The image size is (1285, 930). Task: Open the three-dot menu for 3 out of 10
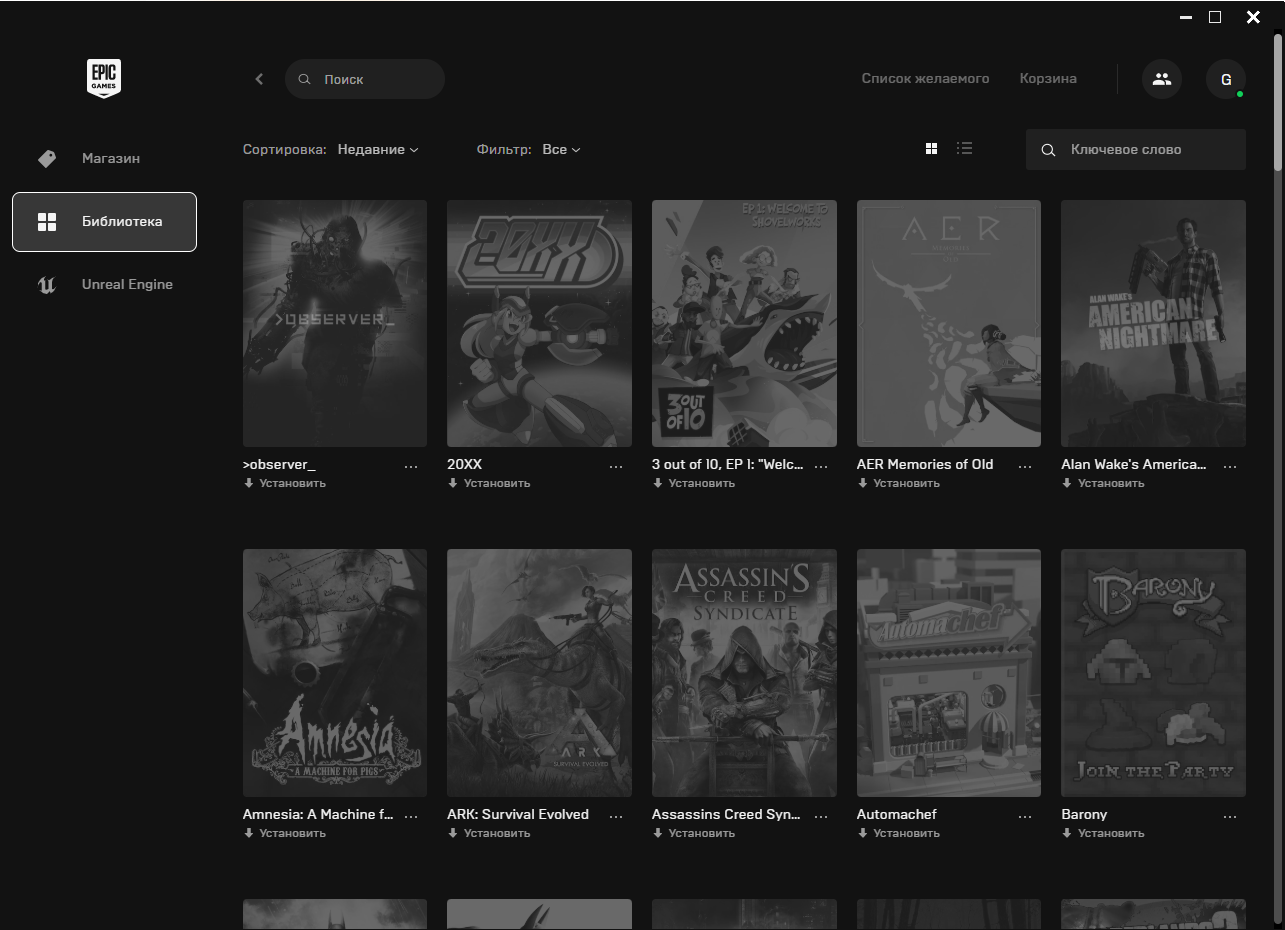coord(821,466)
